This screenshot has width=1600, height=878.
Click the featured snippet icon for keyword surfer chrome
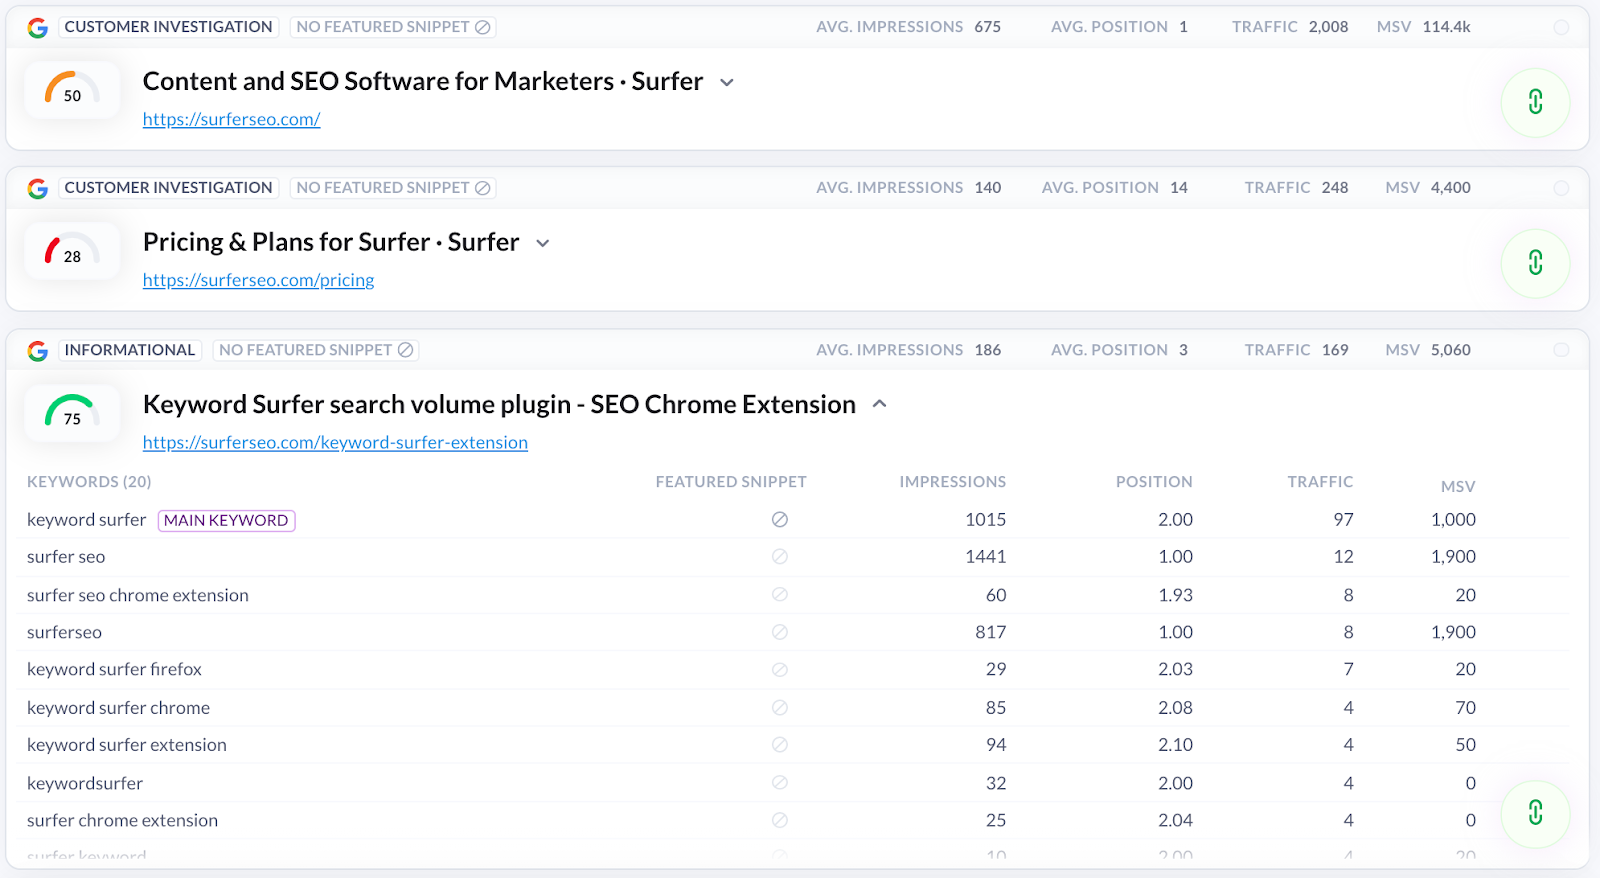pyautogui.click(x=780, y=707)
